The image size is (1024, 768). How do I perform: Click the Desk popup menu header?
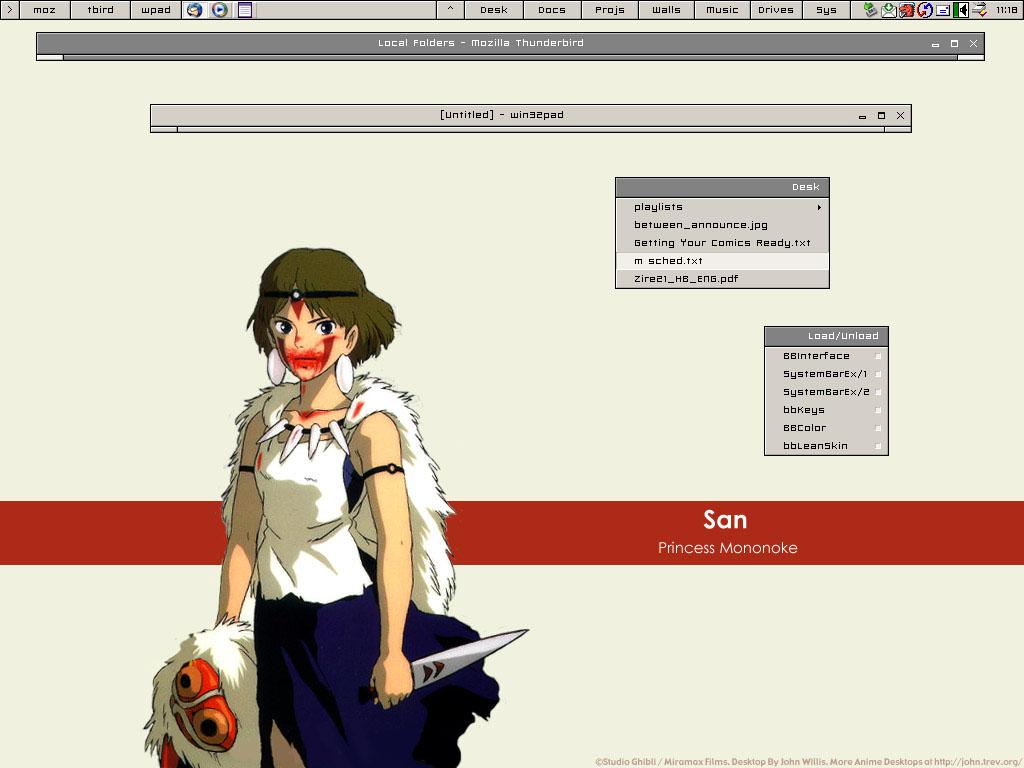(722, 187)
